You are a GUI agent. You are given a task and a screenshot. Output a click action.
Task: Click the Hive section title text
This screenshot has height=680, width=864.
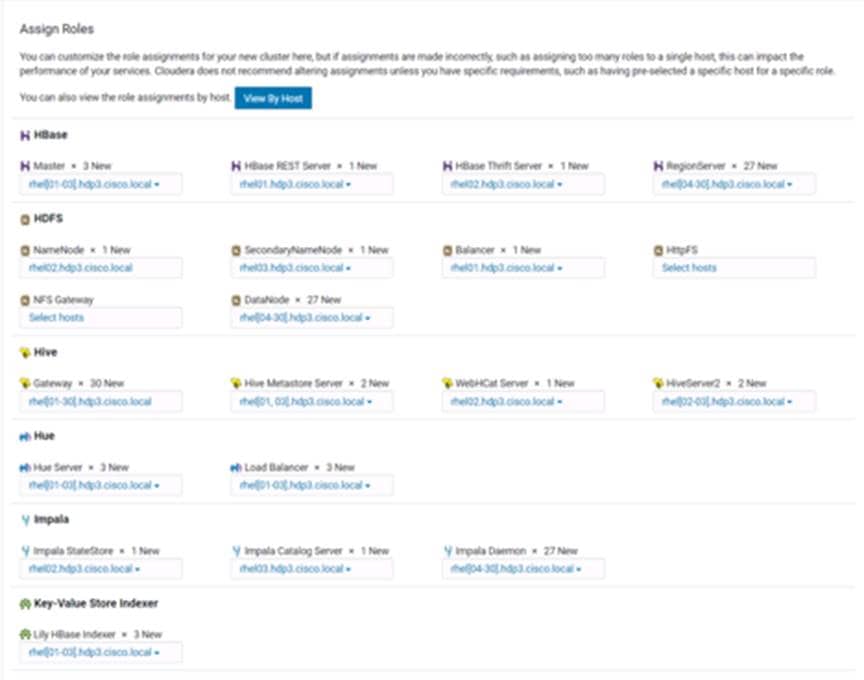point(45,352)
